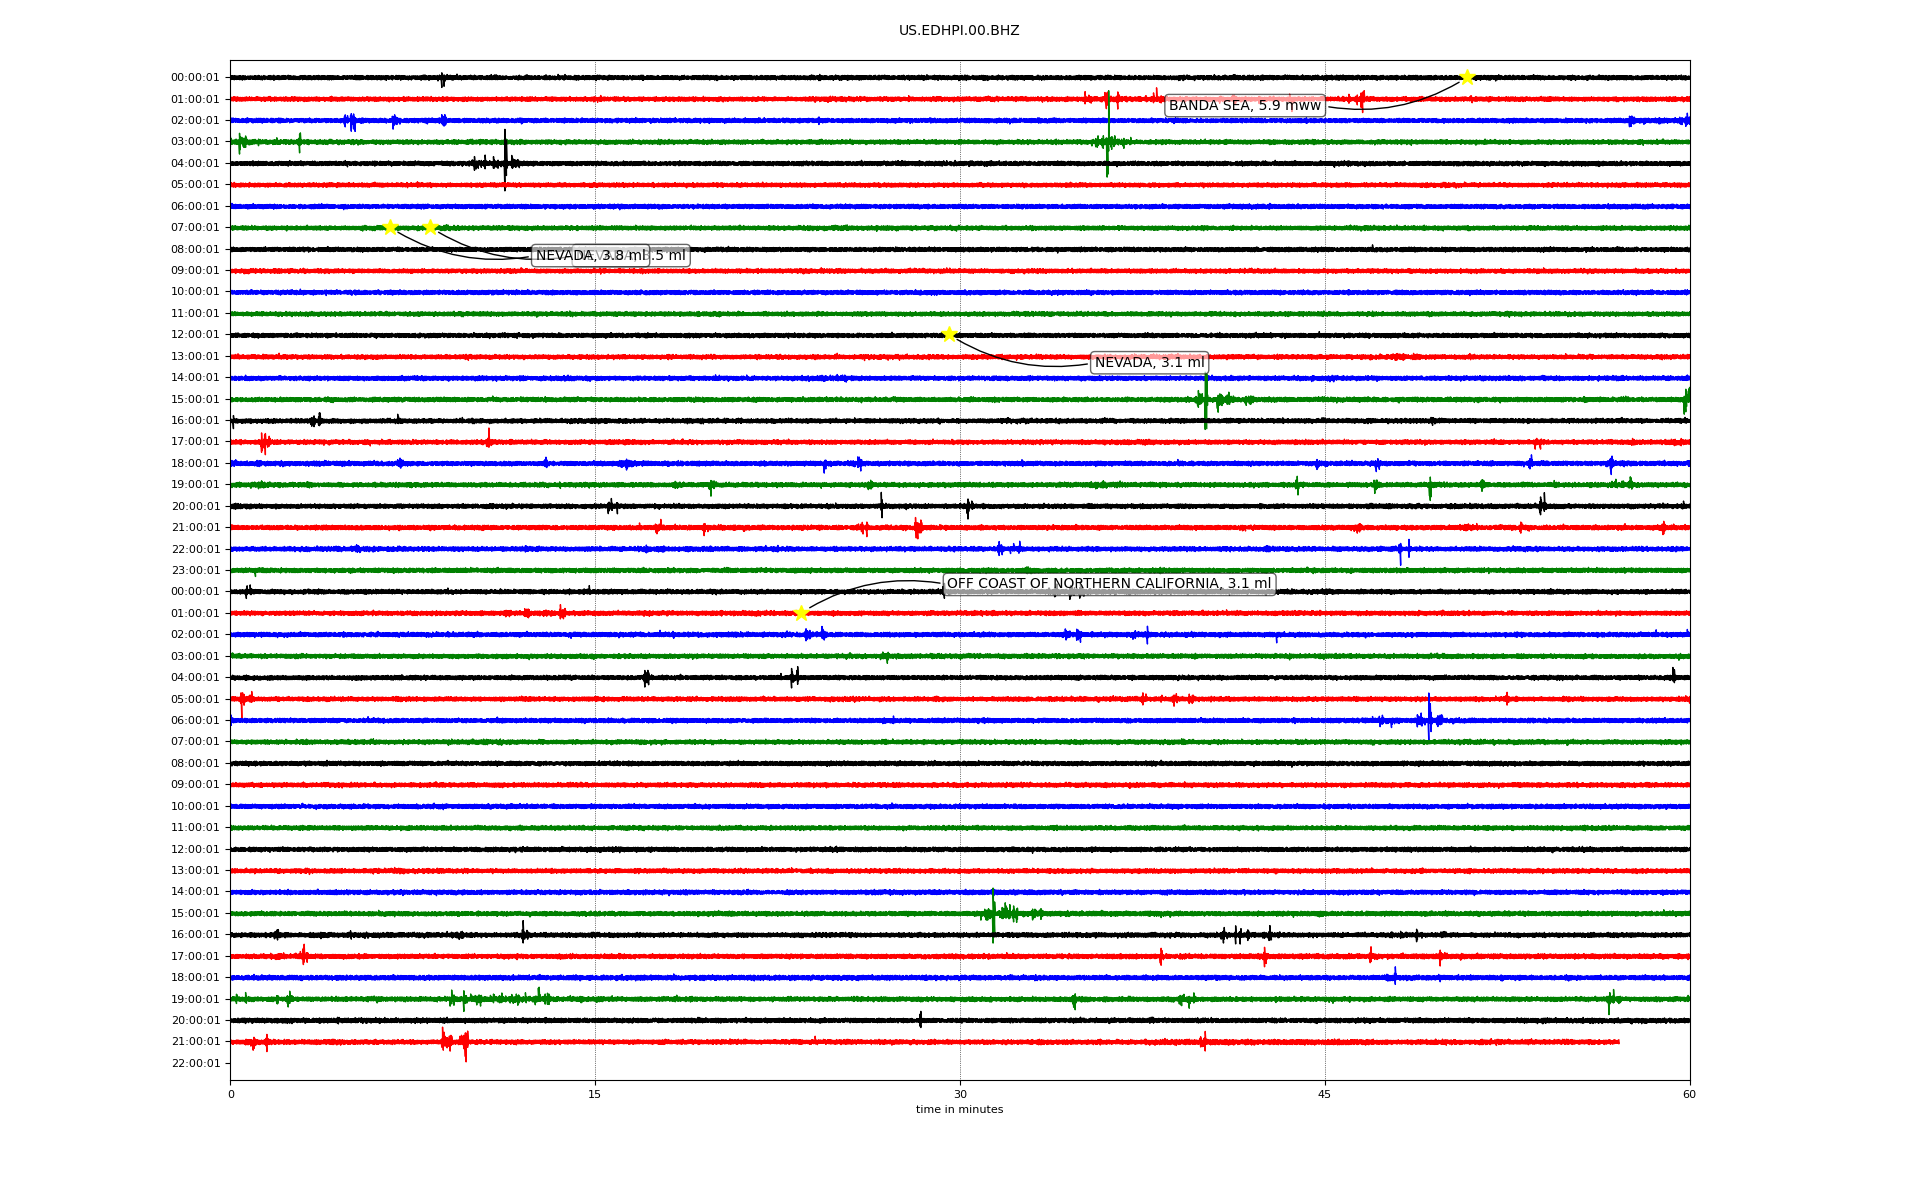Click the x-axis label time in minutes
Viewport: 1920px width, 1200px height.
pos(959,1110)
